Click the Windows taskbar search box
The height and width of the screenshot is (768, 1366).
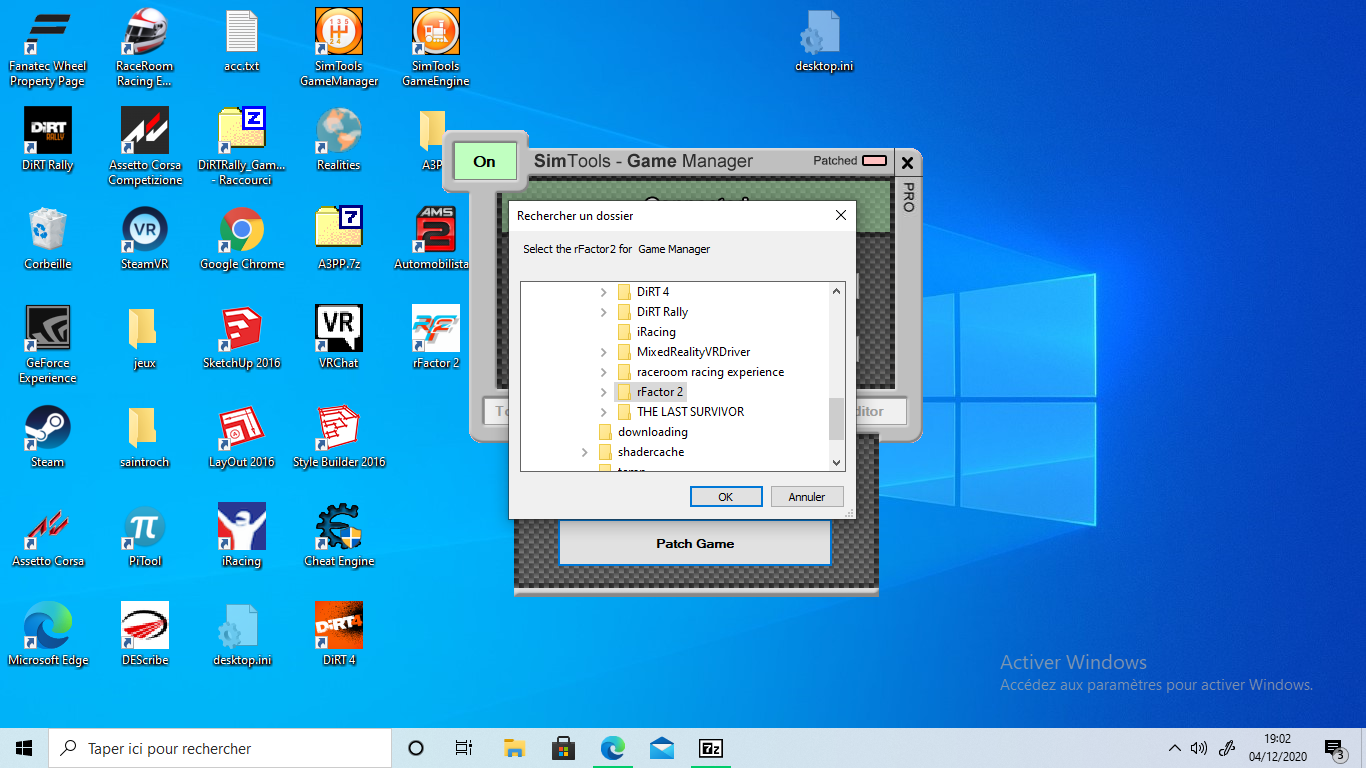220,748
